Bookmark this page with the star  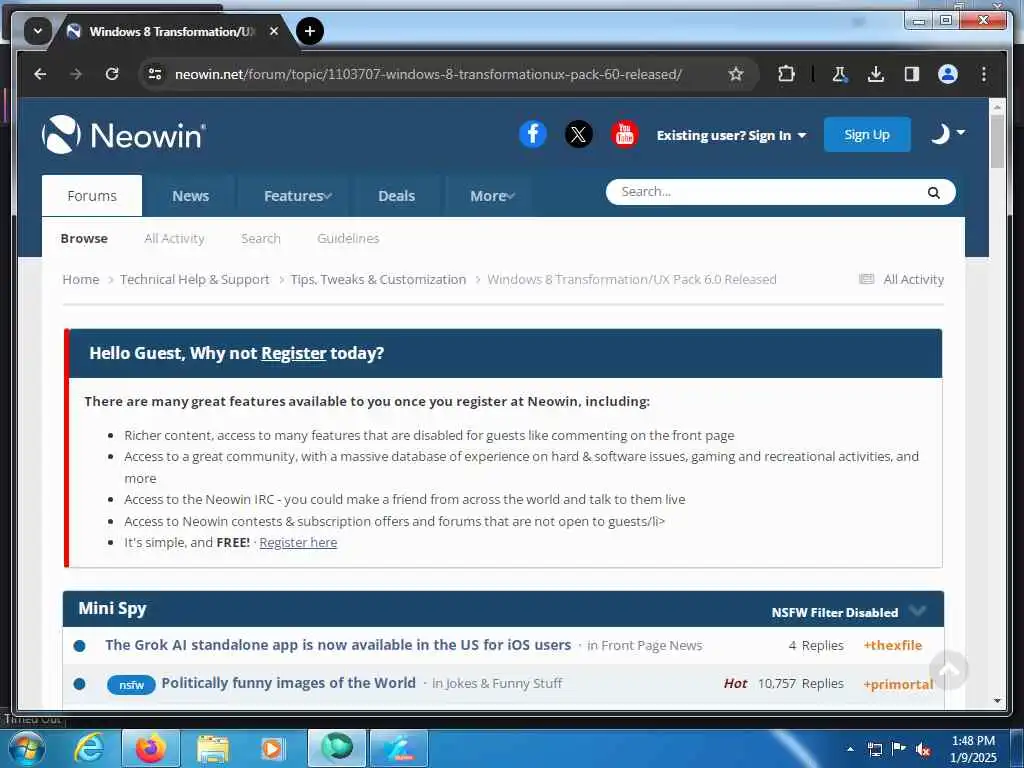tap(736, 74)
